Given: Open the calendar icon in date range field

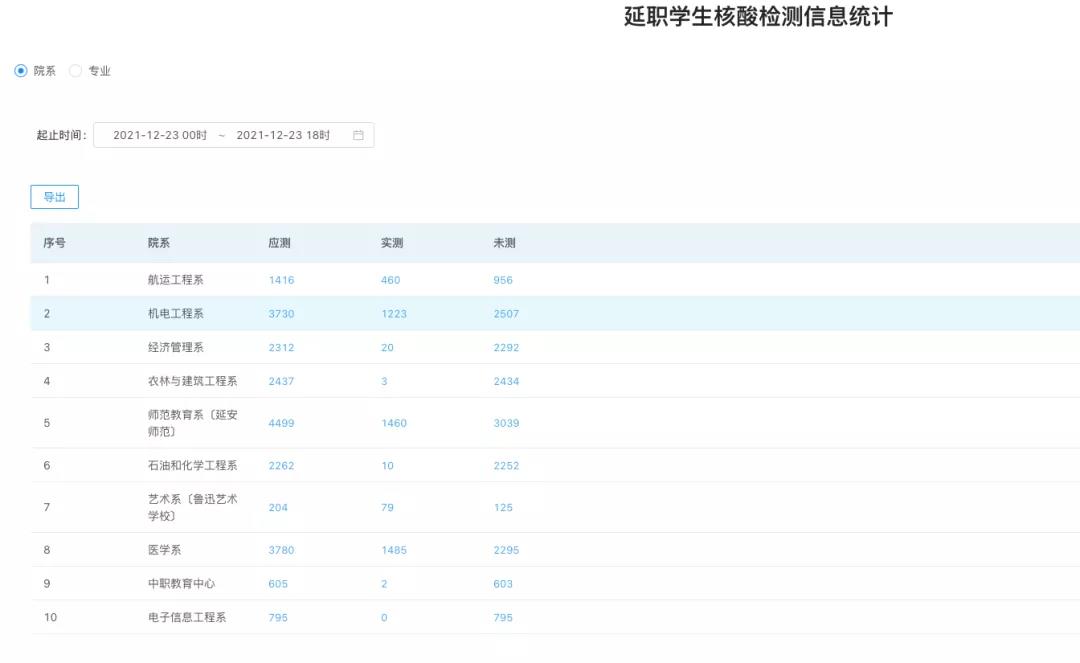Looking at the screenshot, I should click(x=358, y=135).
